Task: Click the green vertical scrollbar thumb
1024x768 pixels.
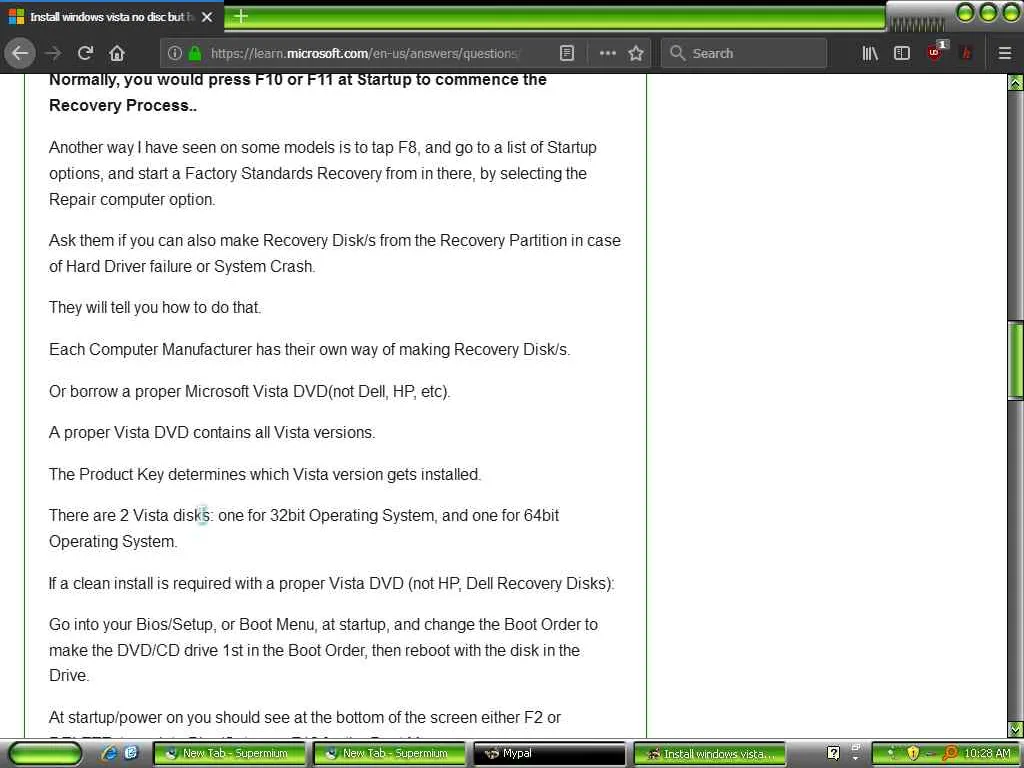Action: click(1016, 360)
